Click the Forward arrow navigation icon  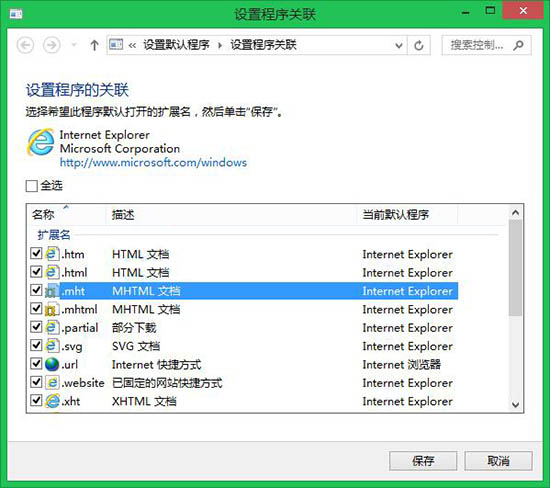click(x=52, y=45)
